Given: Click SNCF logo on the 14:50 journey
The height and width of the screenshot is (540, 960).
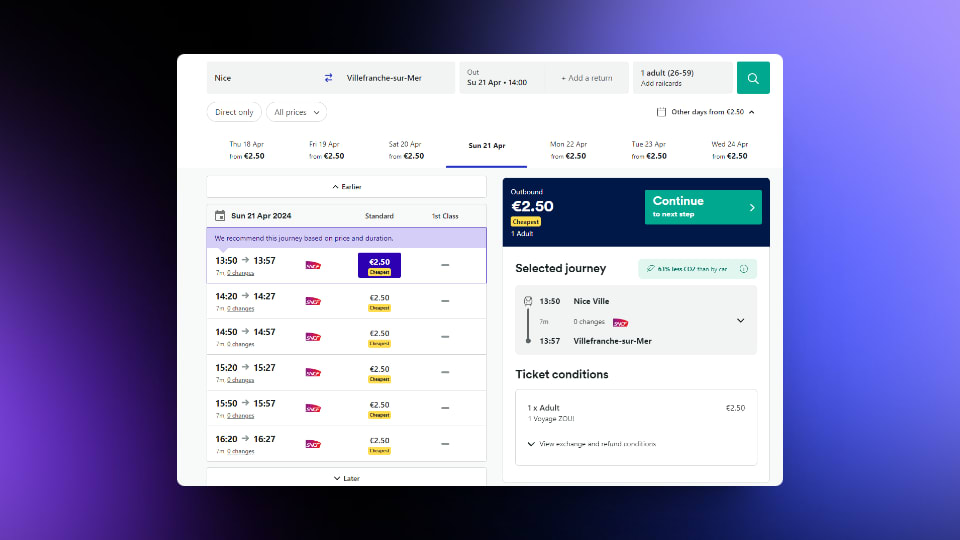Looking at the screenshot, I should [x=313, y=337].
